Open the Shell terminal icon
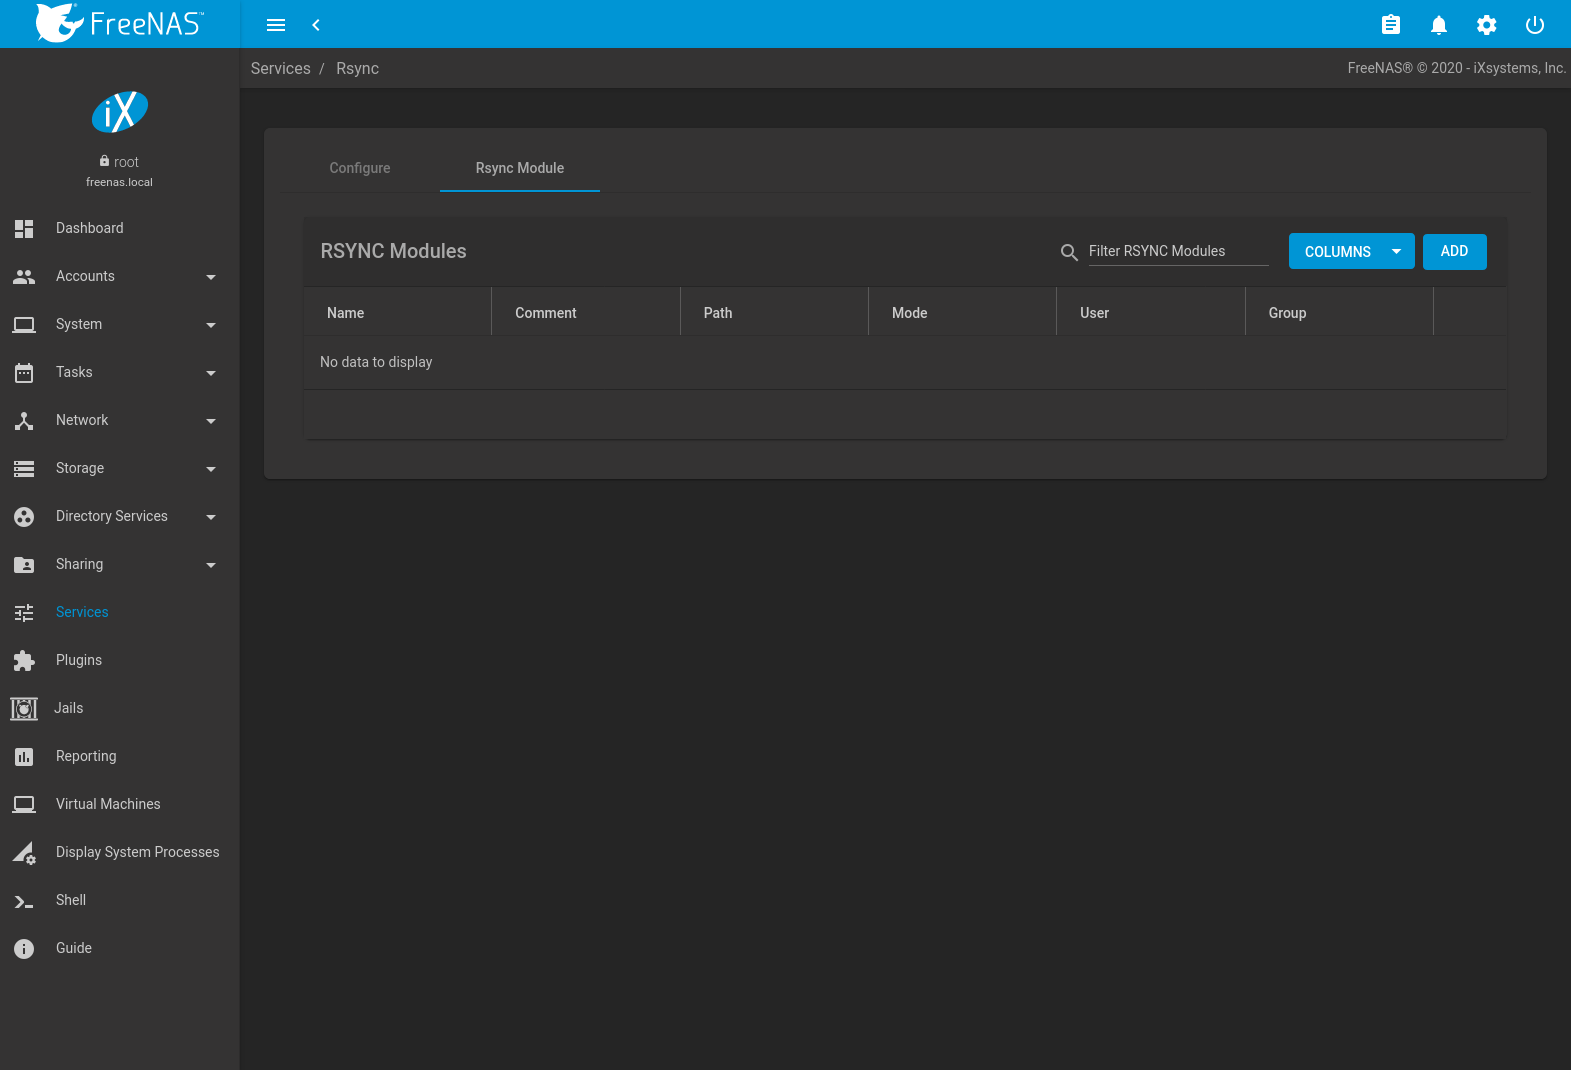1571x1070 pixels. pos(24,901)
